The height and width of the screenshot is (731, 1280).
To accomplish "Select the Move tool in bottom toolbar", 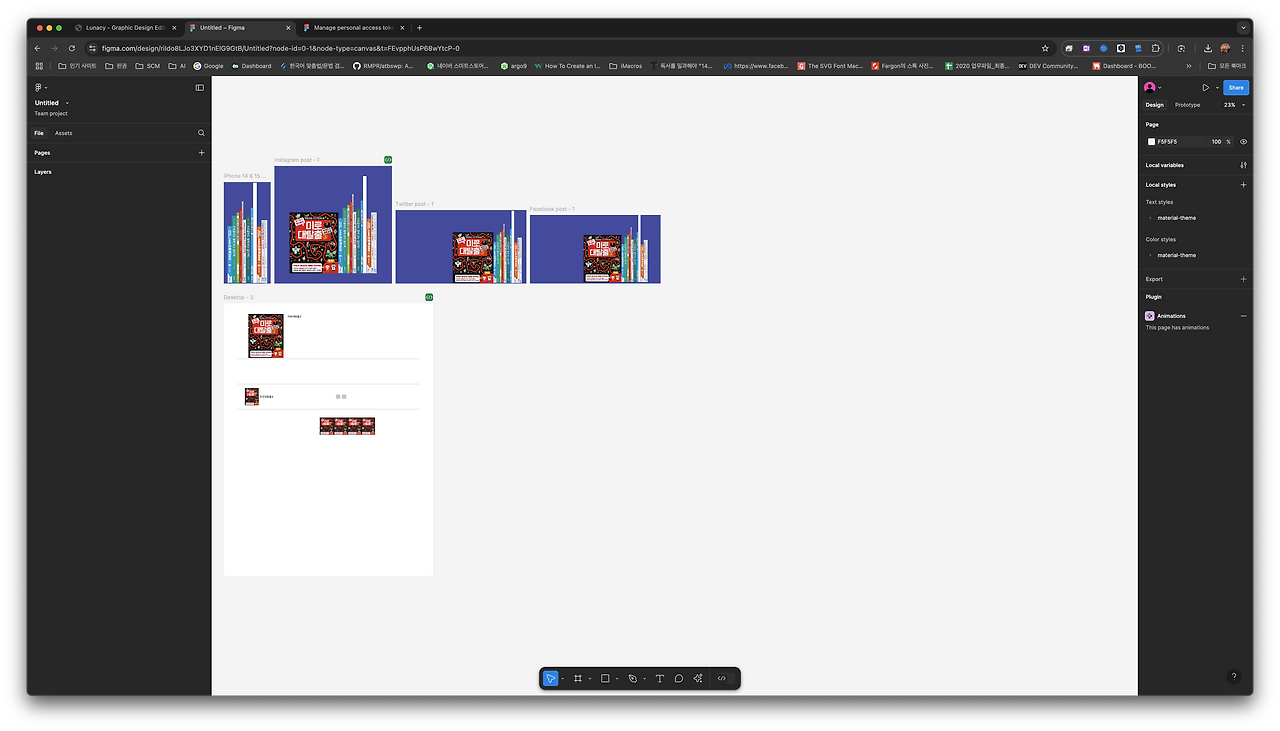I will [550, 678].
